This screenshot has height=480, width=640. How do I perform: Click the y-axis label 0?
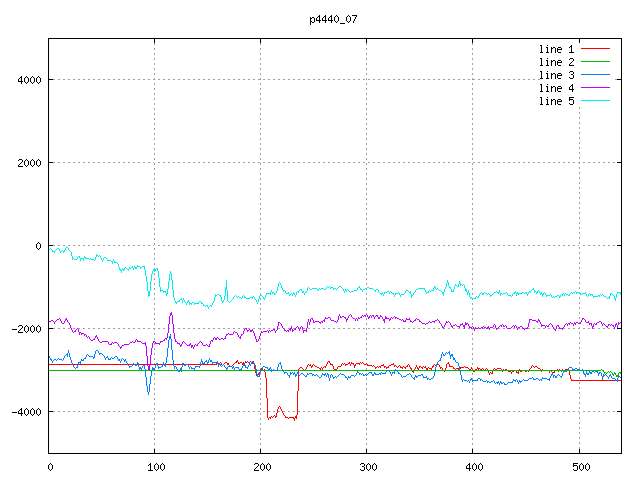38,246
